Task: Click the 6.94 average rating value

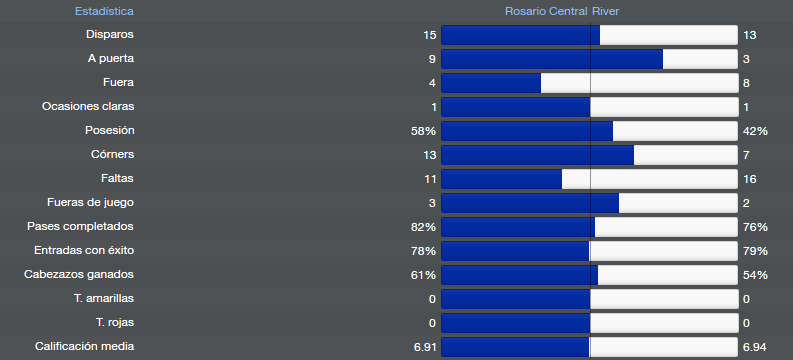Action: click(x=755, y=347)
